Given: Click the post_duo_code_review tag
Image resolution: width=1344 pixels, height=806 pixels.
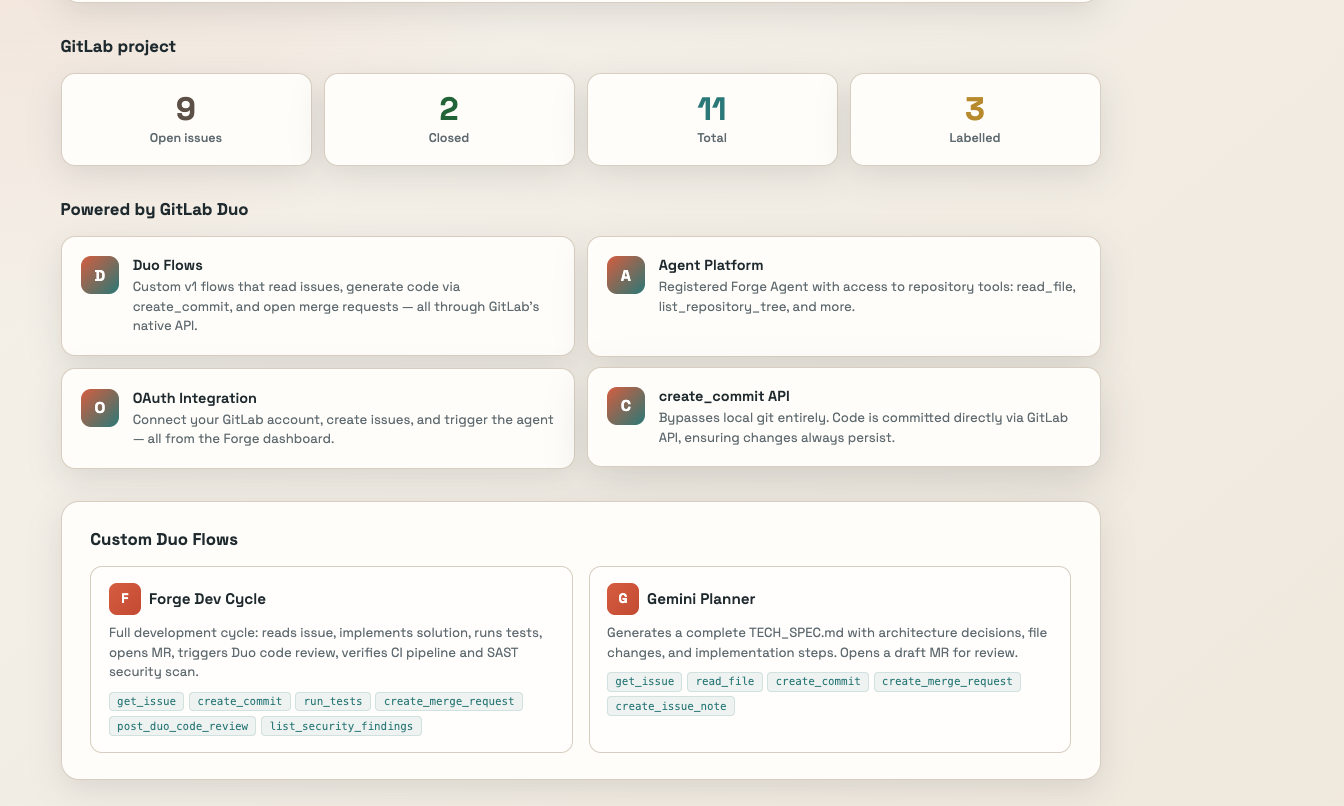Looking at the screenshot, I should 183,726.
